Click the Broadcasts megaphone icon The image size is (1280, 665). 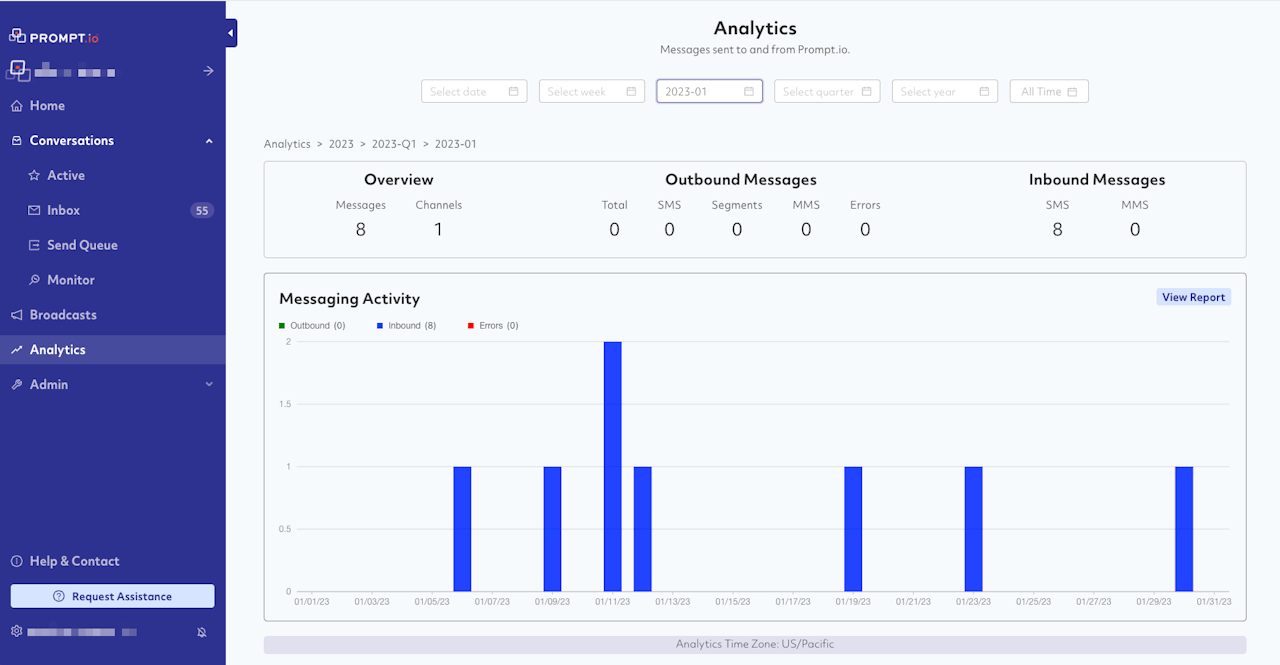pyautogui.click(x=16, y=315)
